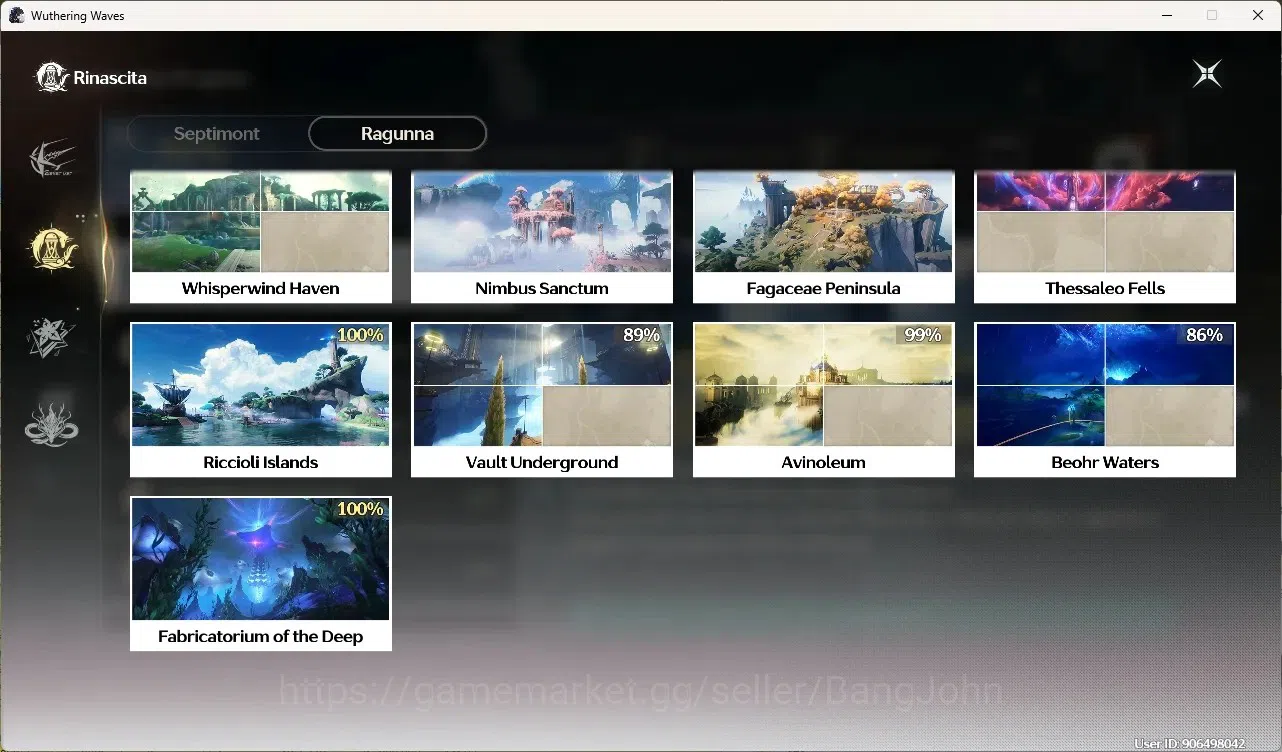Select the first region emblem in the left sidebar

pos(52,158)
